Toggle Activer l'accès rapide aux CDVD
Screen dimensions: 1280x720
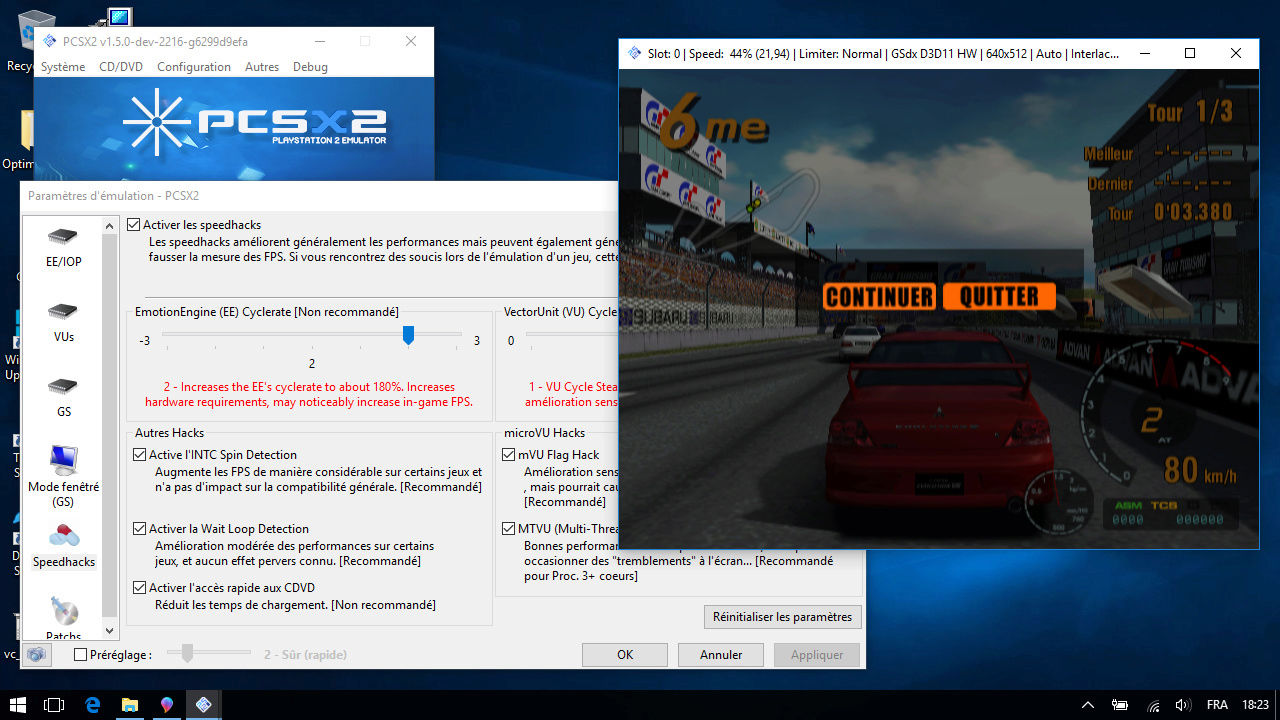[x=140, y=588]
